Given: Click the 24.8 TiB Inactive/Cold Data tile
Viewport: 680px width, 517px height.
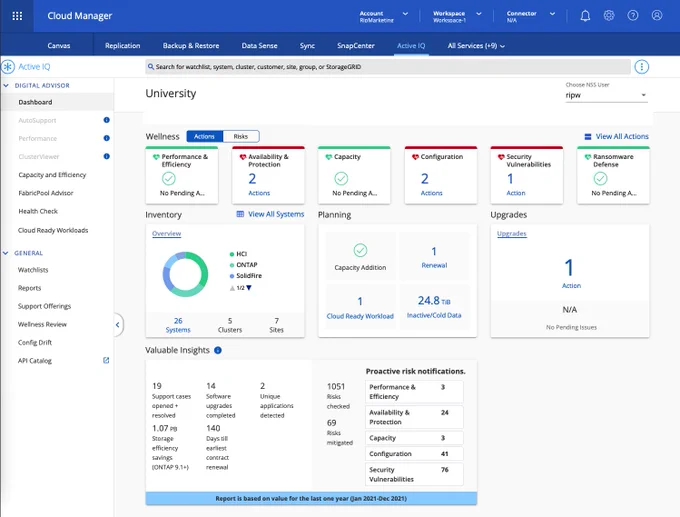Looking at the screenshot, I should (434, 307).
